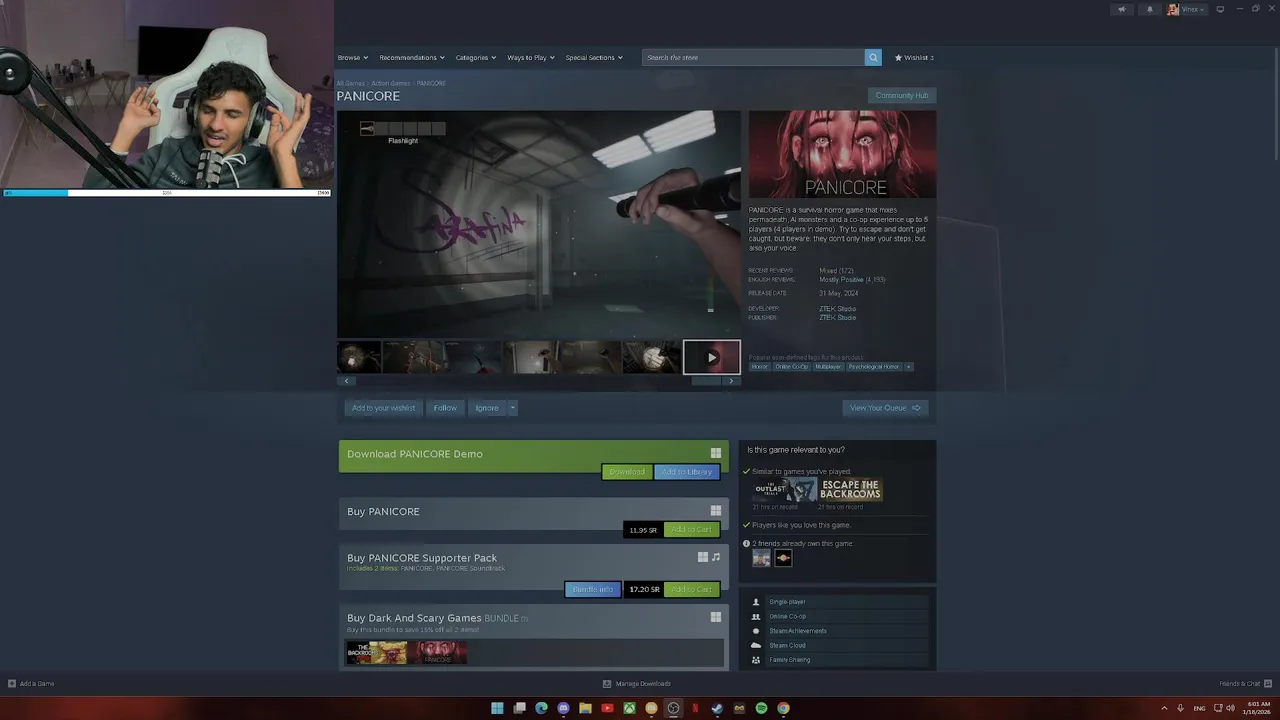Click the Online Co-Op tag

point(792,367)
